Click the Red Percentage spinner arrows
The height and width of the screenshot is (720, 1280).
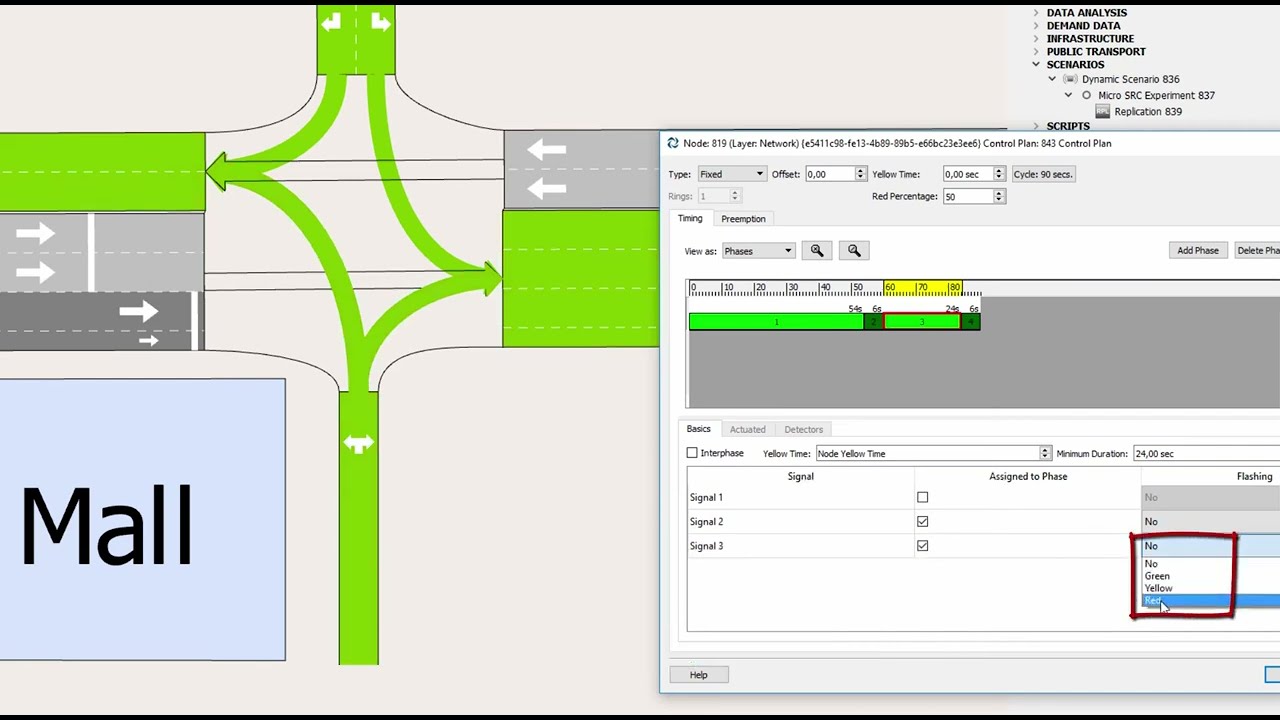point(998,197)
